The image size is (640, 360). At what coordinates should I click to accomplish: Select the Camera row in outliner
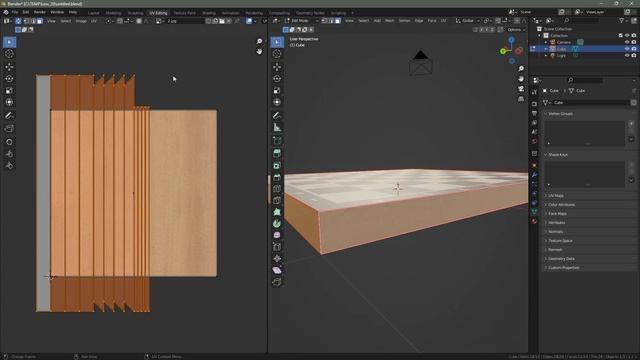pyautogui.click(x=584, y=42)
